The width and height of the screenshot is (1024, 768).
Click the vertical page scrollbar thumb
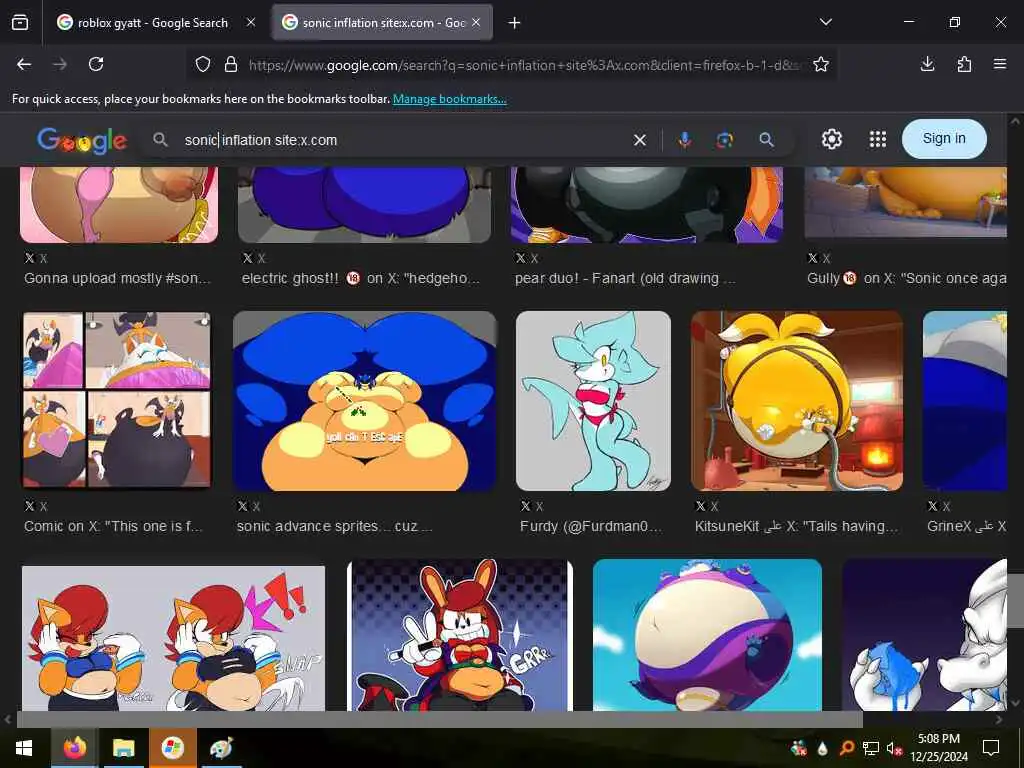click(1015, 601)
